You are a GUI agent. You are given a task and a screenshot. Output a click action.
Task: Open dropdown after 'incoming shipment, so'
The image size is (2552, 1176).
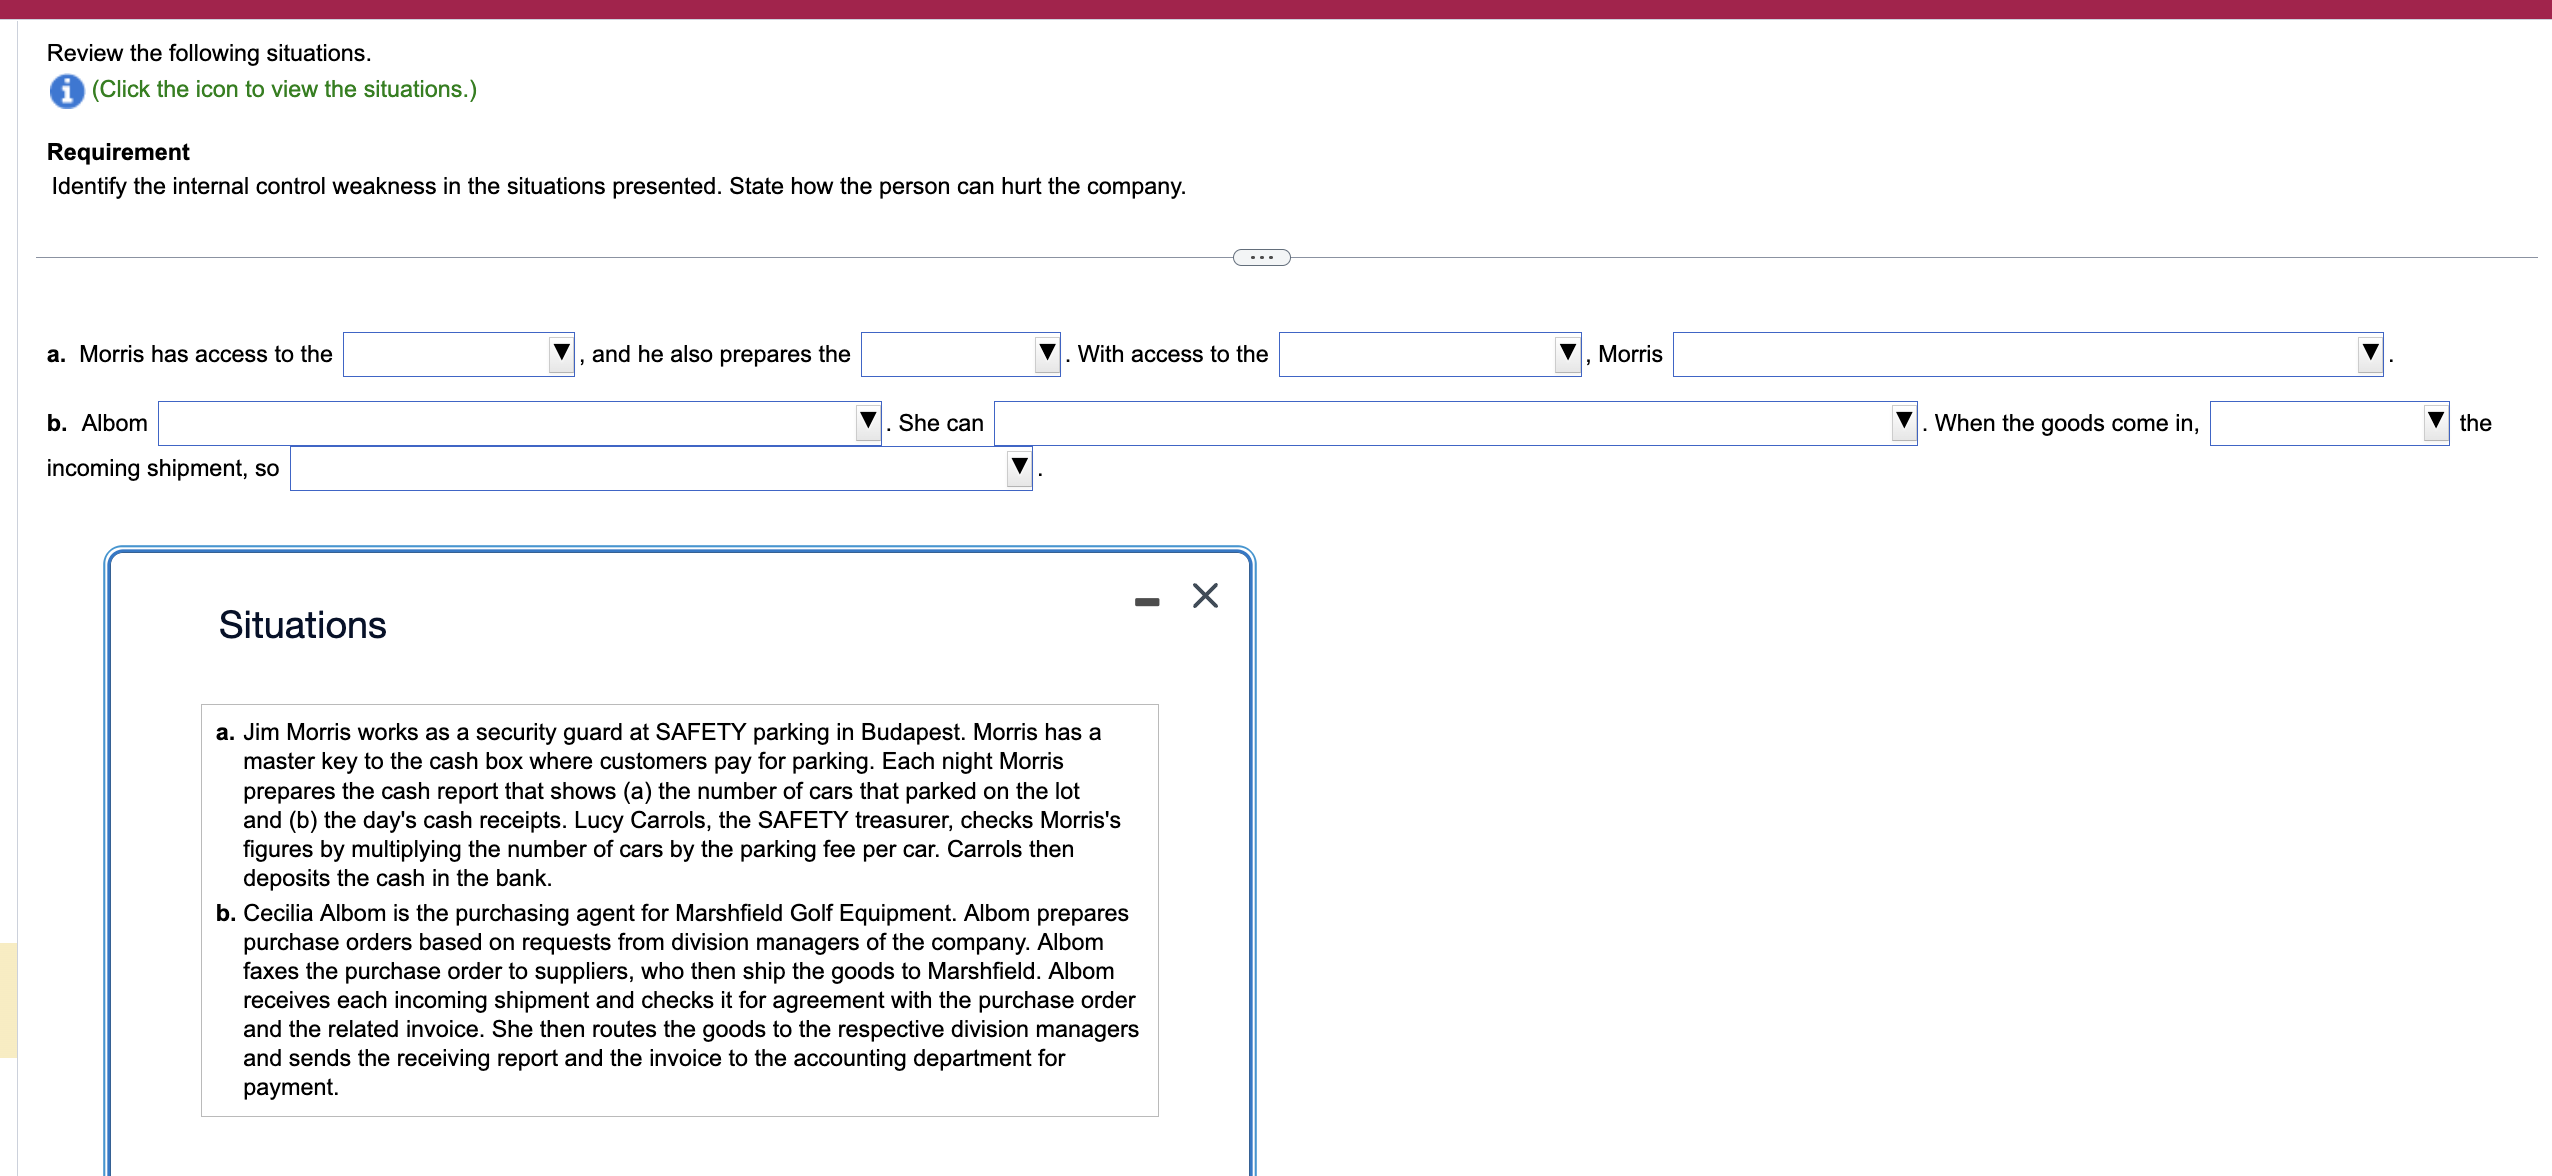click(660, 468)
